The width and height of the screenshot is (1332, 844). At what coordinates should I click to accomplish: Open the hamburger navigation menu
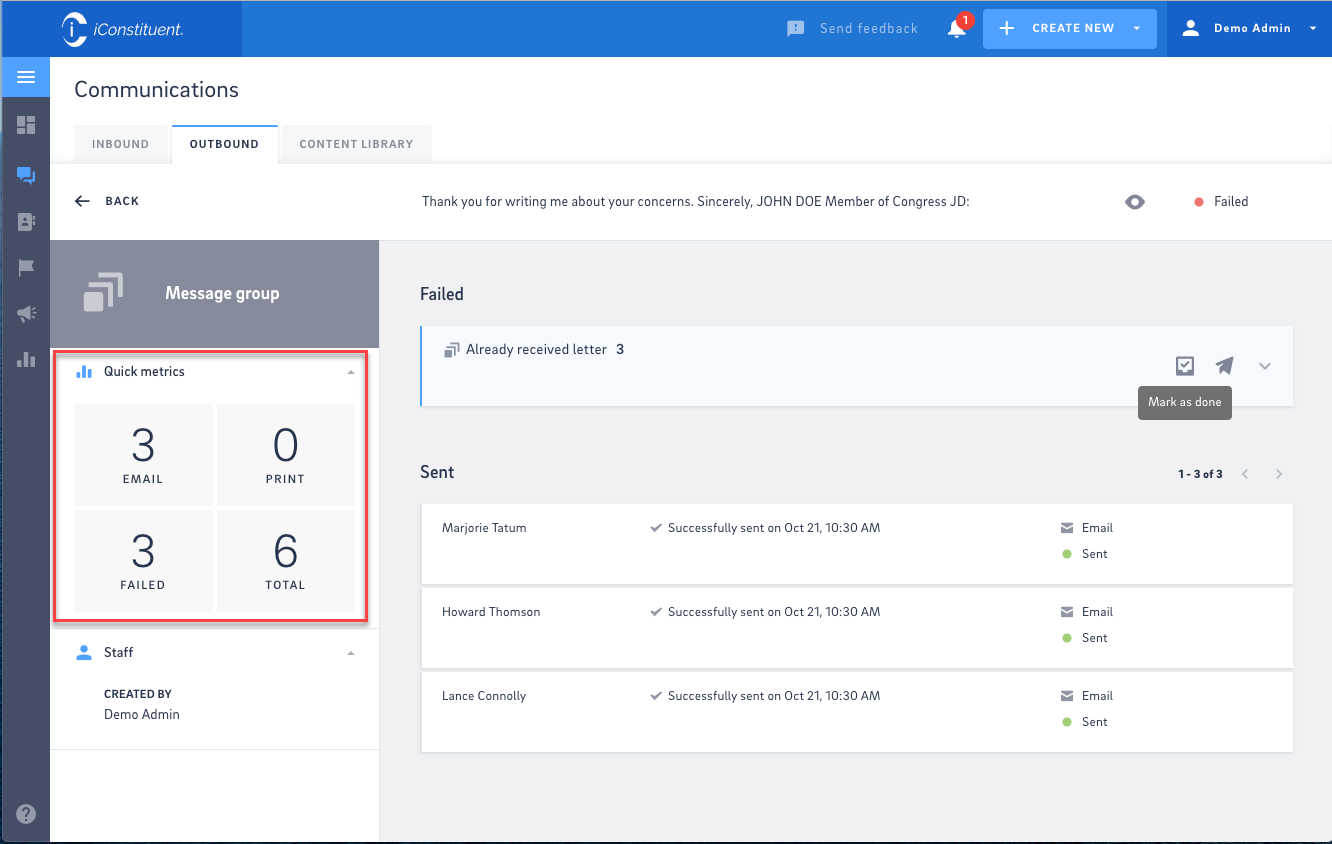point(26,77)
